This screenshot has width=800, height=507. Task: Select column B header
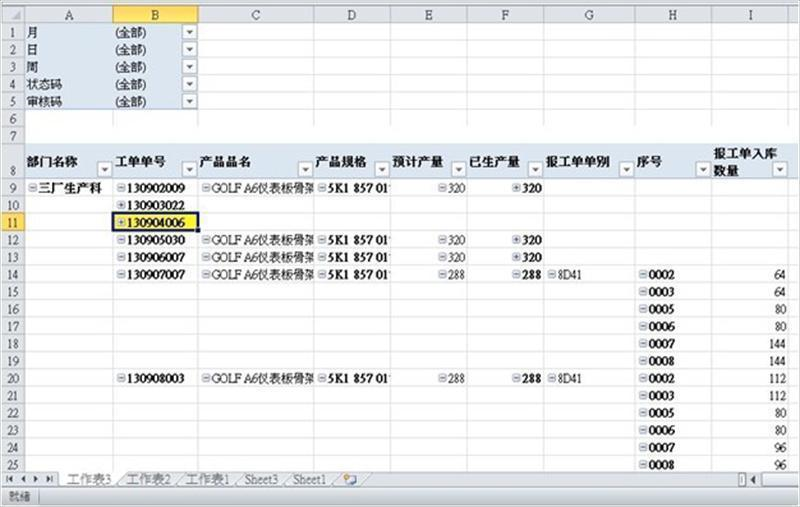(x=155, y=15)
